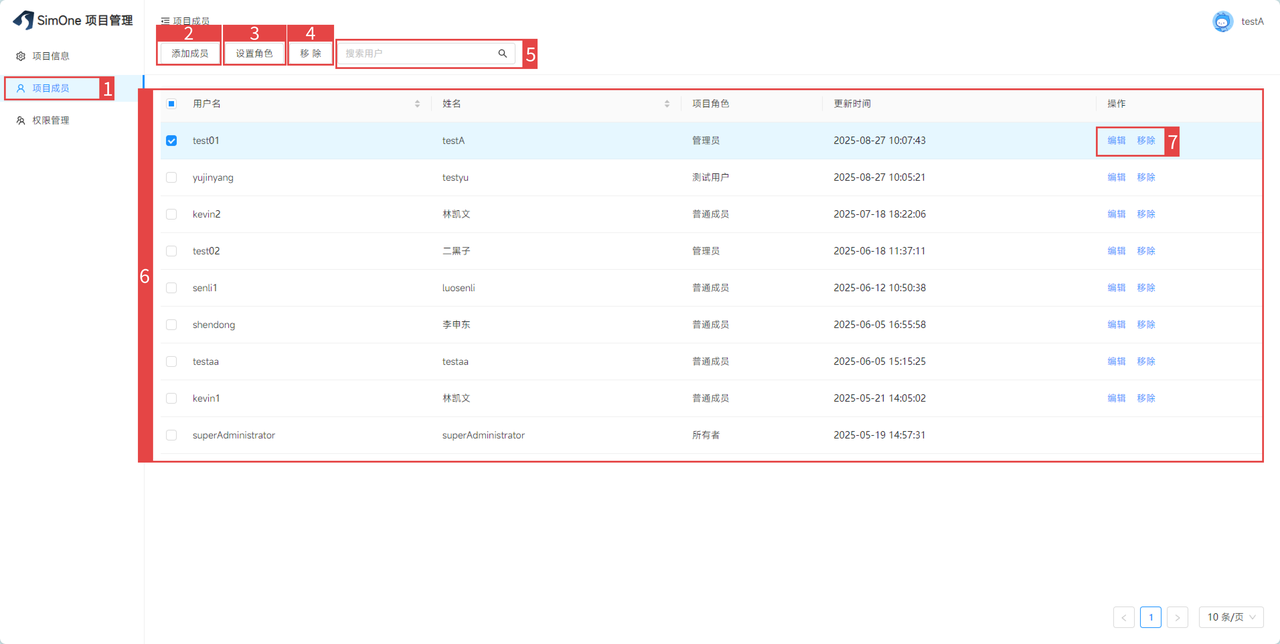Sort by 用户名 column sort arrows
Viewport: 1280px width, 644px height.
click(417, 104)
